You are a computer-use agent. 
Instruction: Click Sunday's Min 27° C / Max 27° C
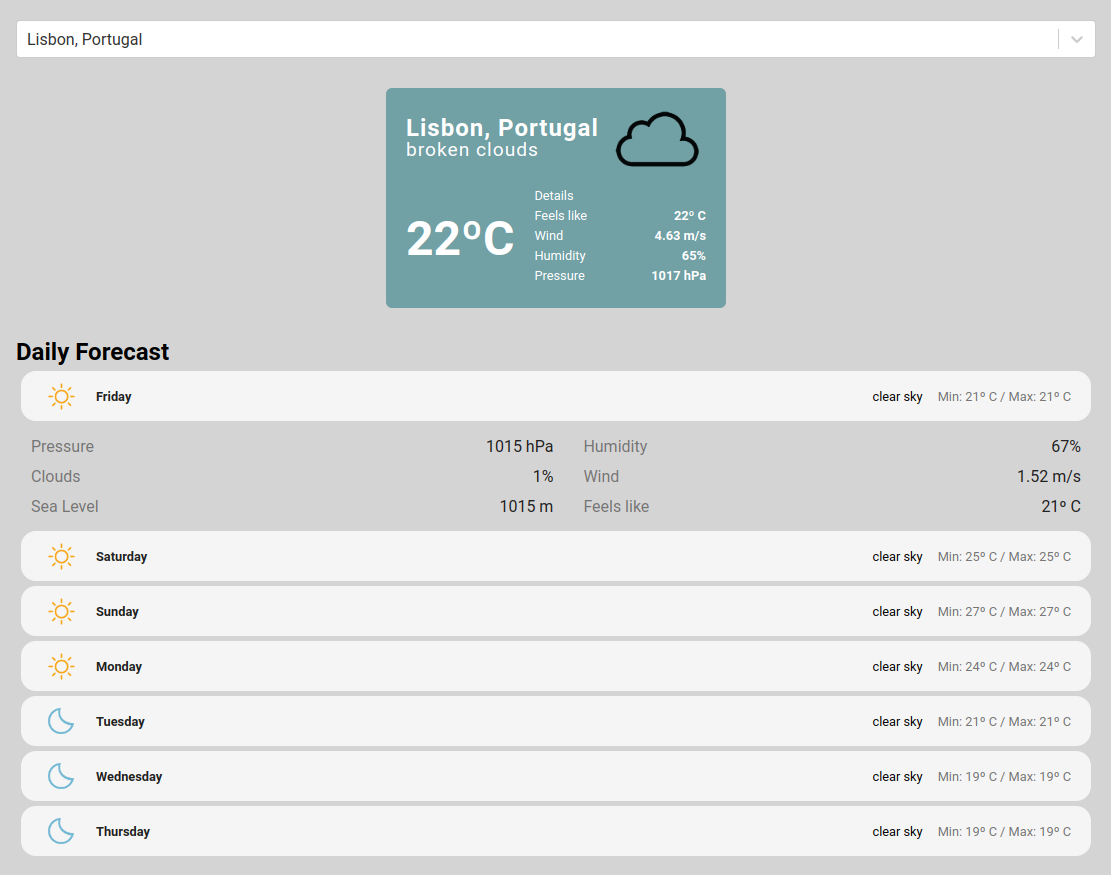coord(1004,611)
